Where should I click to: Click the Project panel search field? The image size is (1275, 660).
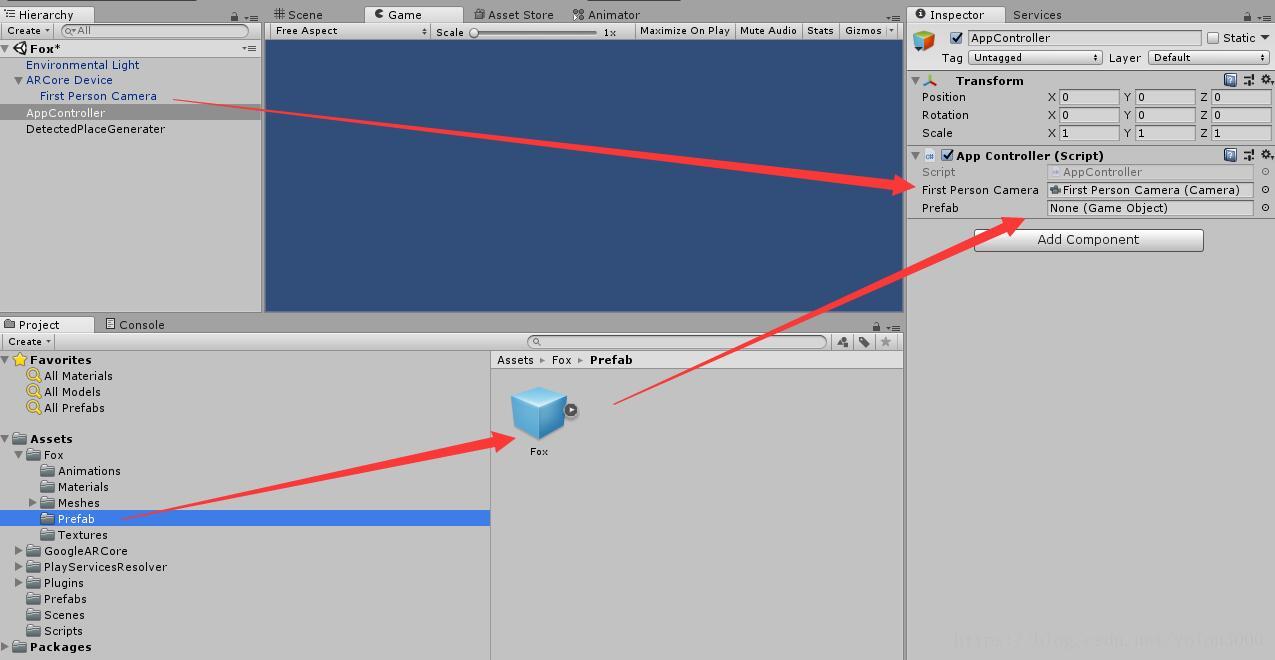pyautogui.click(x=677, y=342)
